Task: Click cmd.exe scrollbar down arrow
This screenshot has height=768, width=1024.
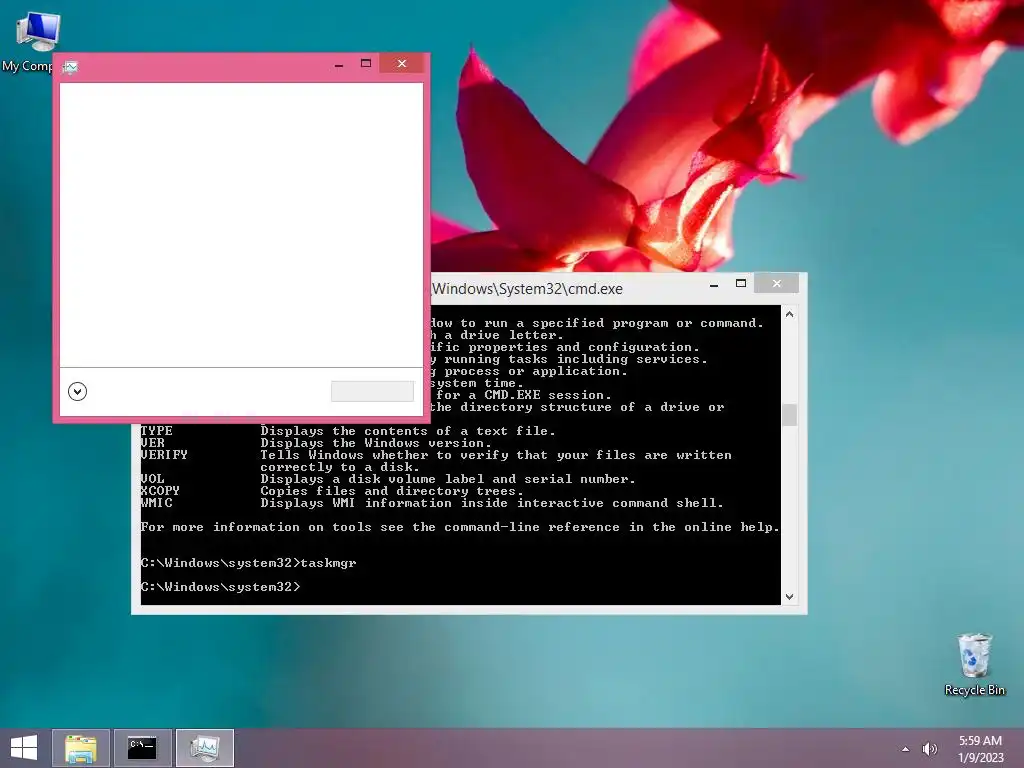Action: click(790, 596)
